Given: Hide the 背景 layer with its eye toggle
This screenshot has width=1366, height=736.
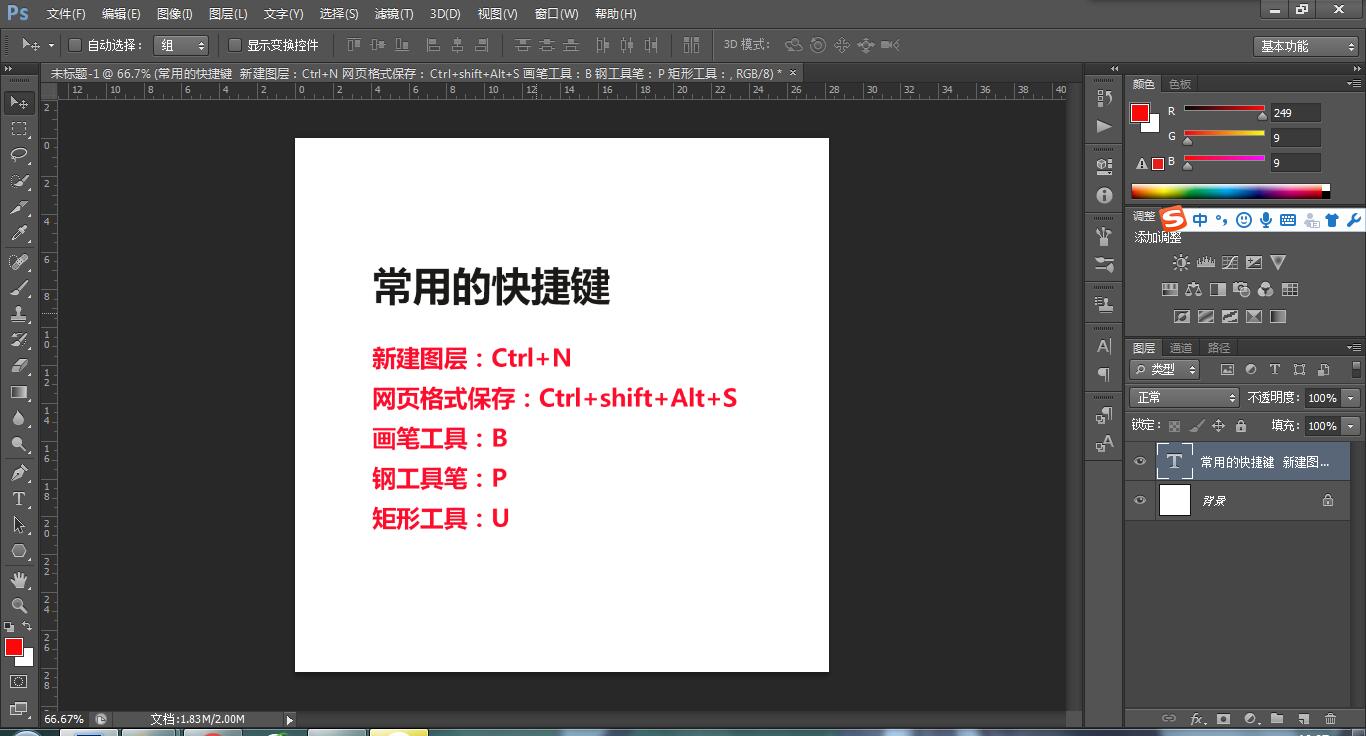Looking at the screenshot, I should point(1140,500).
